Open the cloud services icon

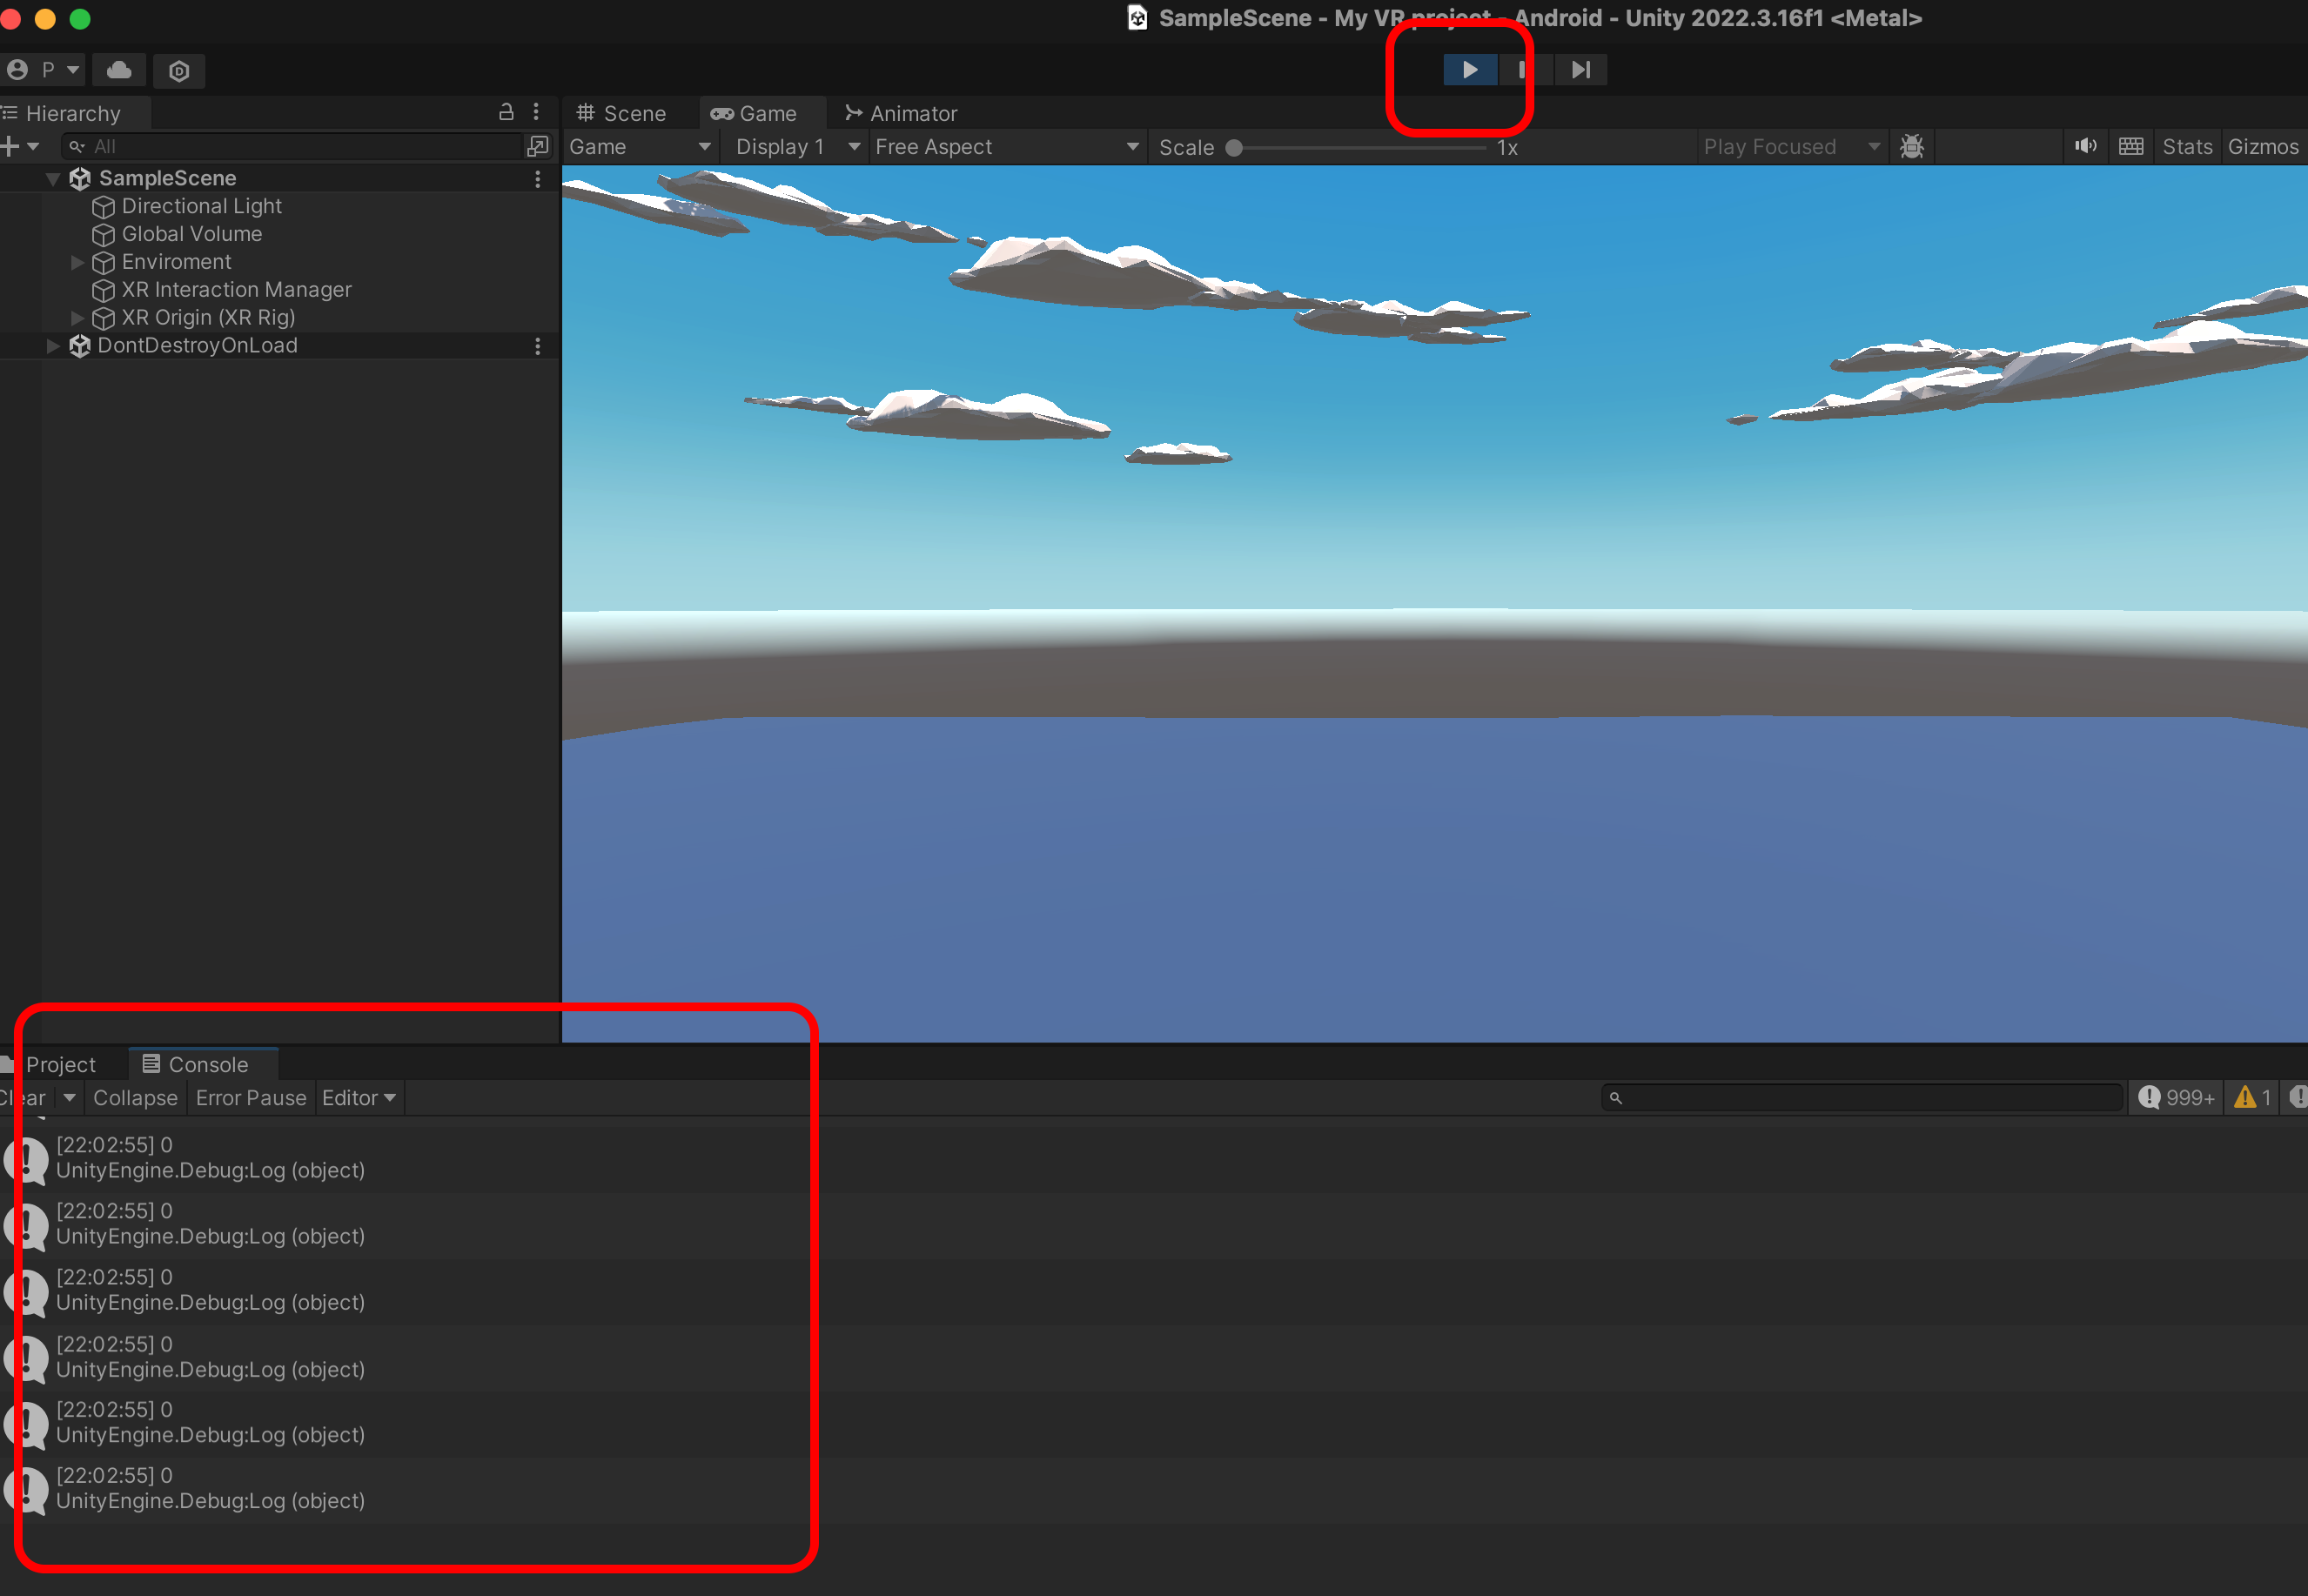[119, 70]
